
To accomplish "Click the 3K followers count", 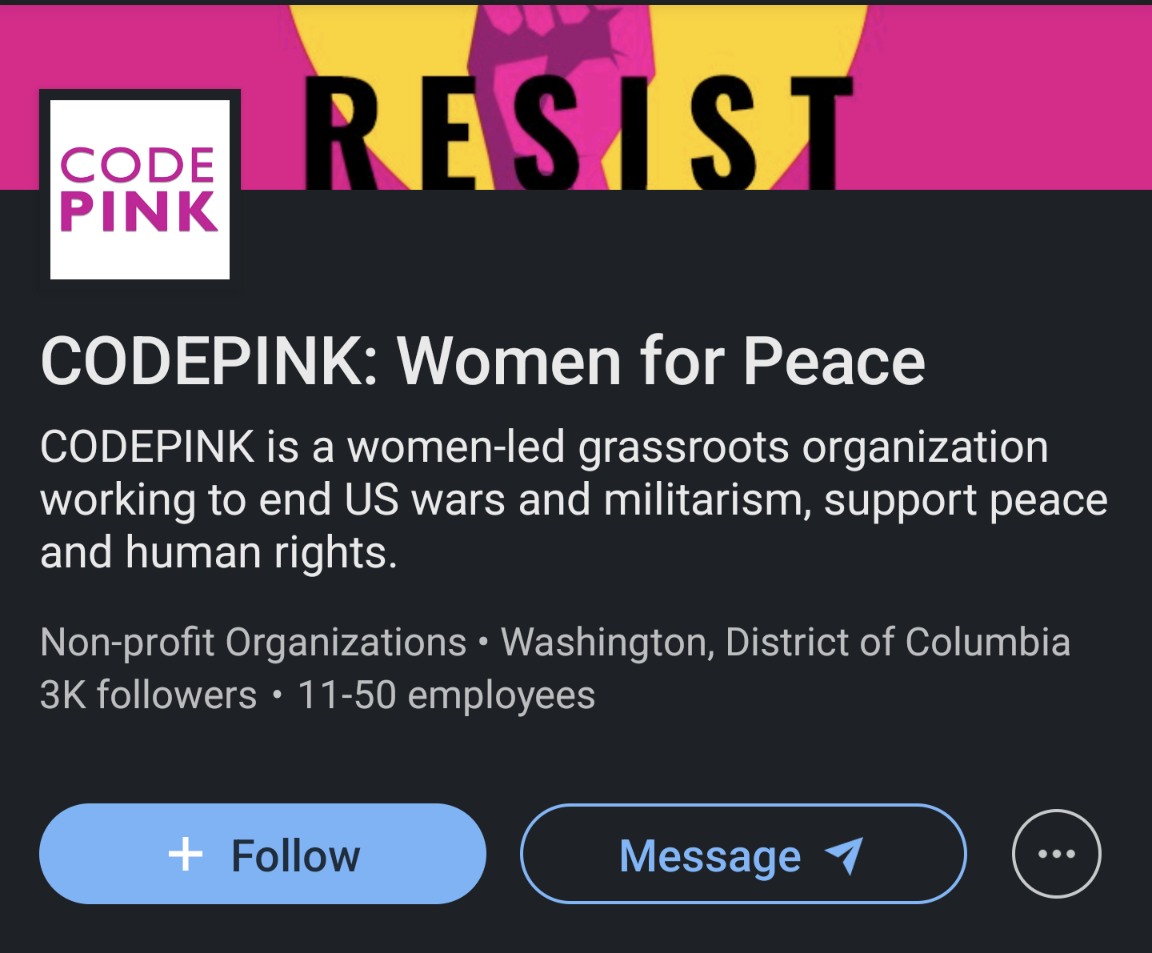I will [148, 695].
